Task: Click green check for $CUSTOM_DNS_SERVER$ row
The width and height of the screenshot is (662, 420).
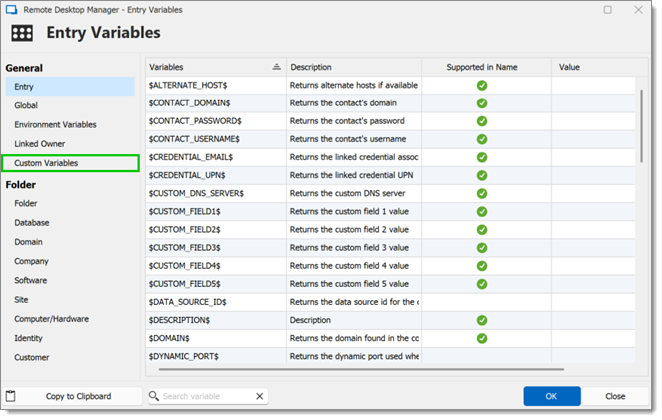Action: point(482,194)
